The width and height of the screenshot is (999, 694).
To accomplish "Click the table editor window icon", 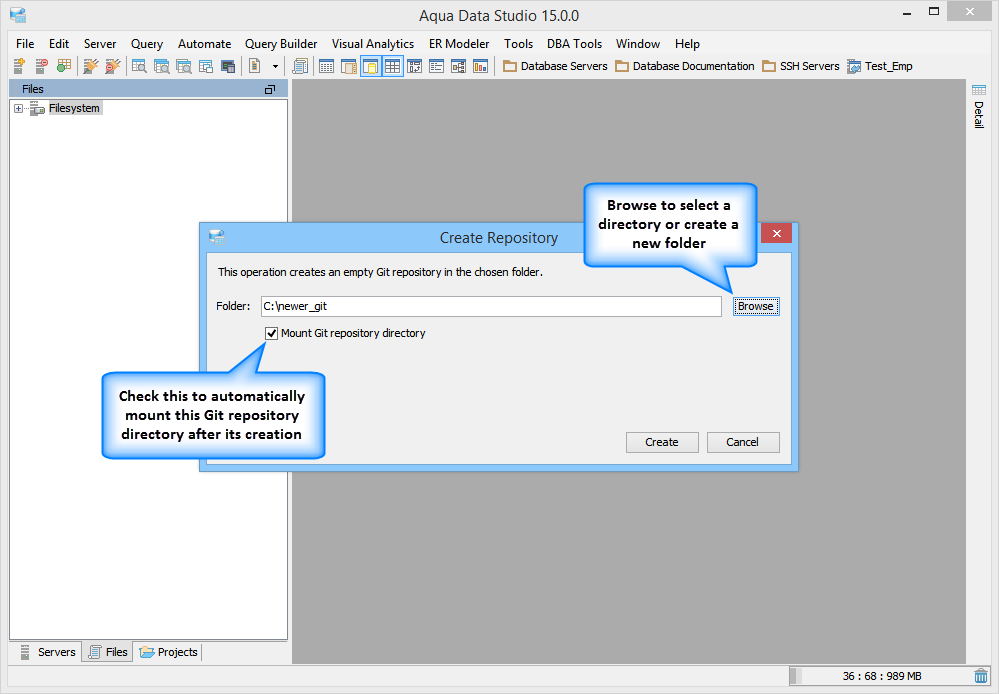I will (x=326, y=66).
